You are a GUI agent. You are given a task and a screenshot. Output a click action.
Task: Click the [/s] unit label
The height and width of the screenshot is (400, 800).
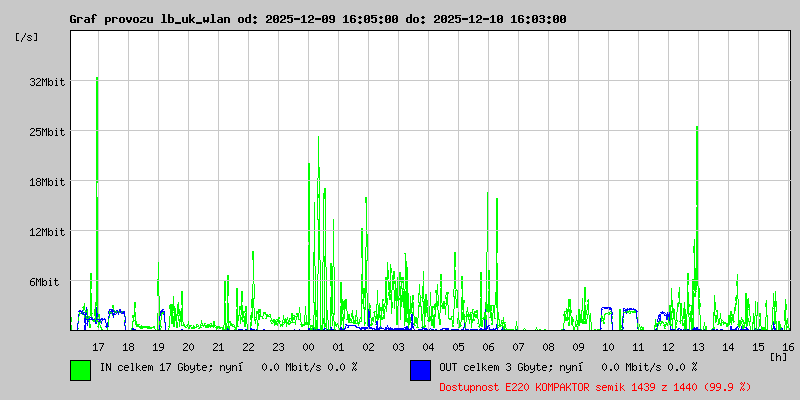click(27, 37)
